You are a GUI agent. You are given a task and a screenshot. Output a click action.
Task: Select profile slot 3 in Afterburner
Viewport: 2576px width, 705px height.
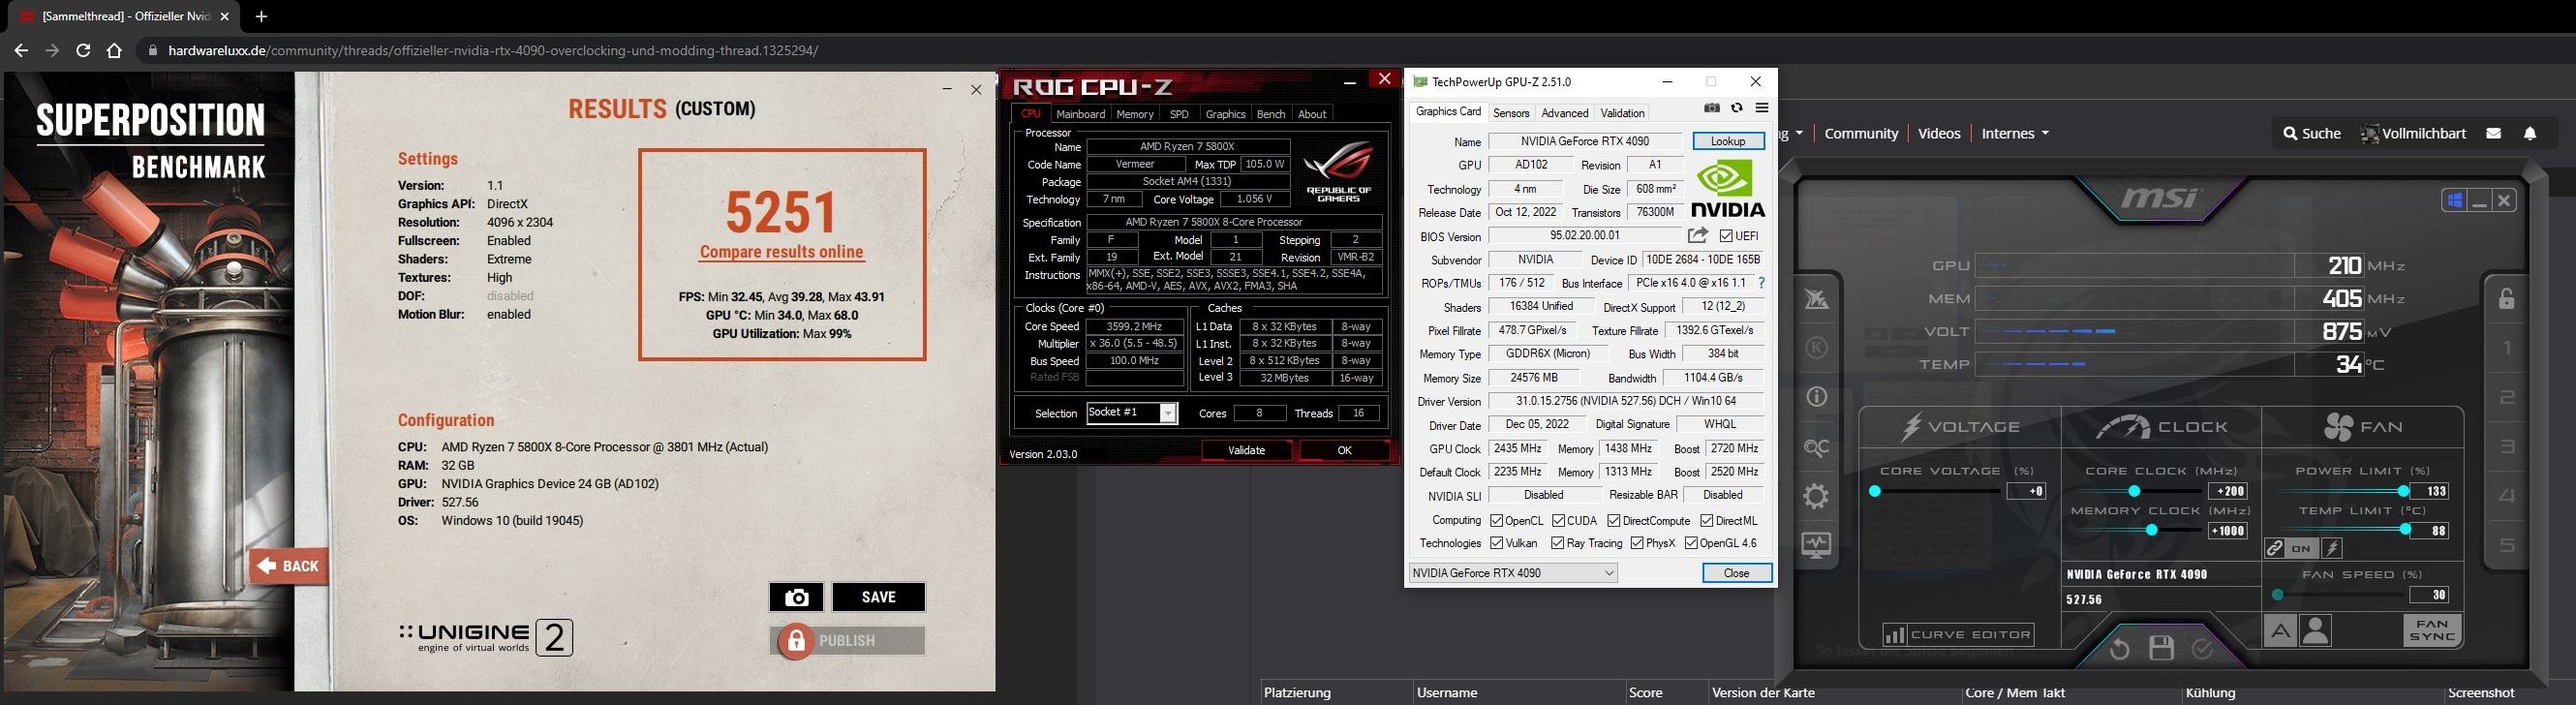2507,446
